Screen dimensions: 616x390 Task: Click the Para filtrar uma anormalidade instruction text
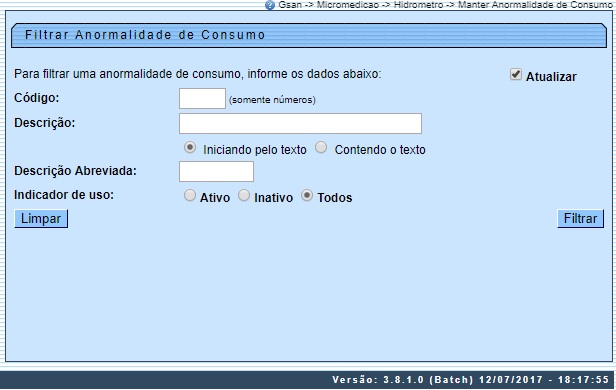[198, 74]
